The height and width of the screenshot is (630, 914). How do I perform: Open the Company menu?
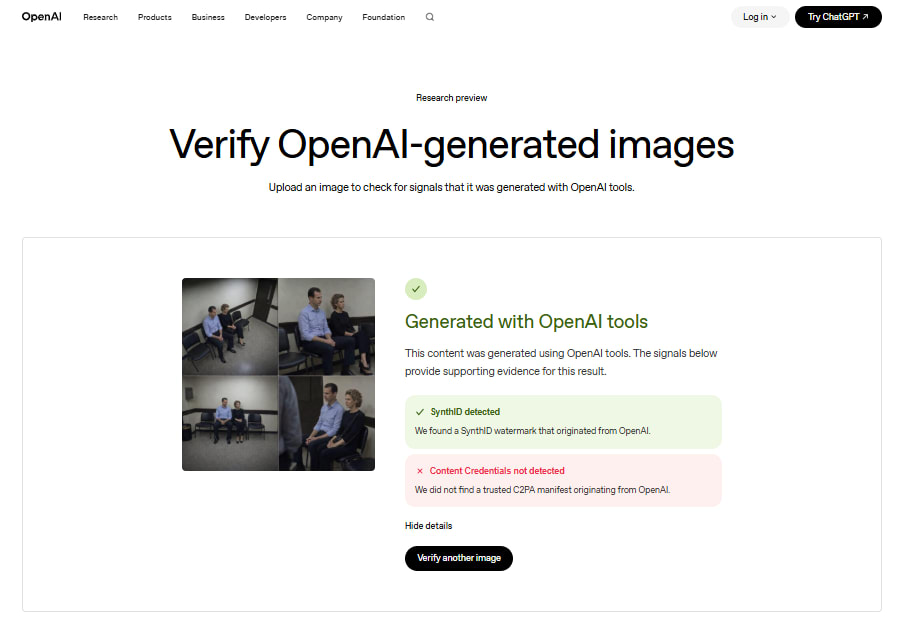pos(324,17)
